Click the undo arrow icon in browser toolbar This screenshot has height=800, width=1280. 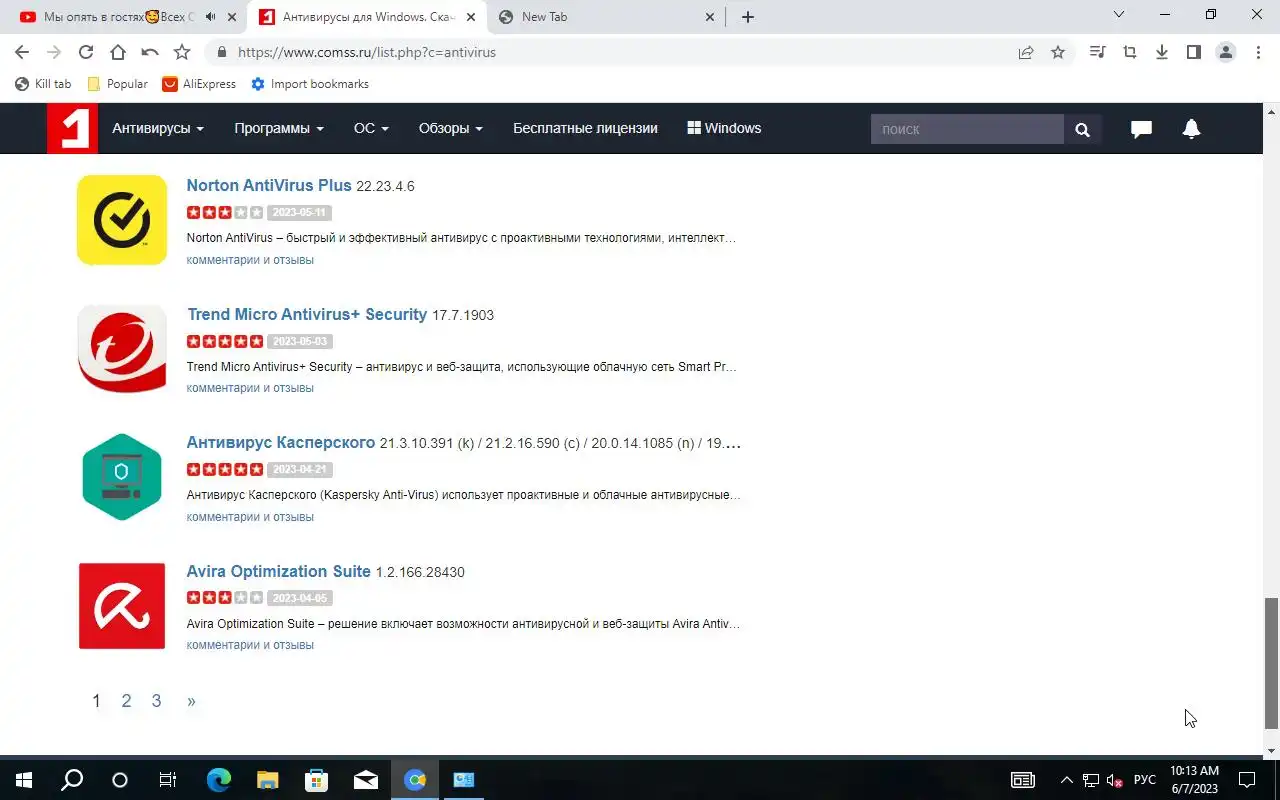click(150, 52)
